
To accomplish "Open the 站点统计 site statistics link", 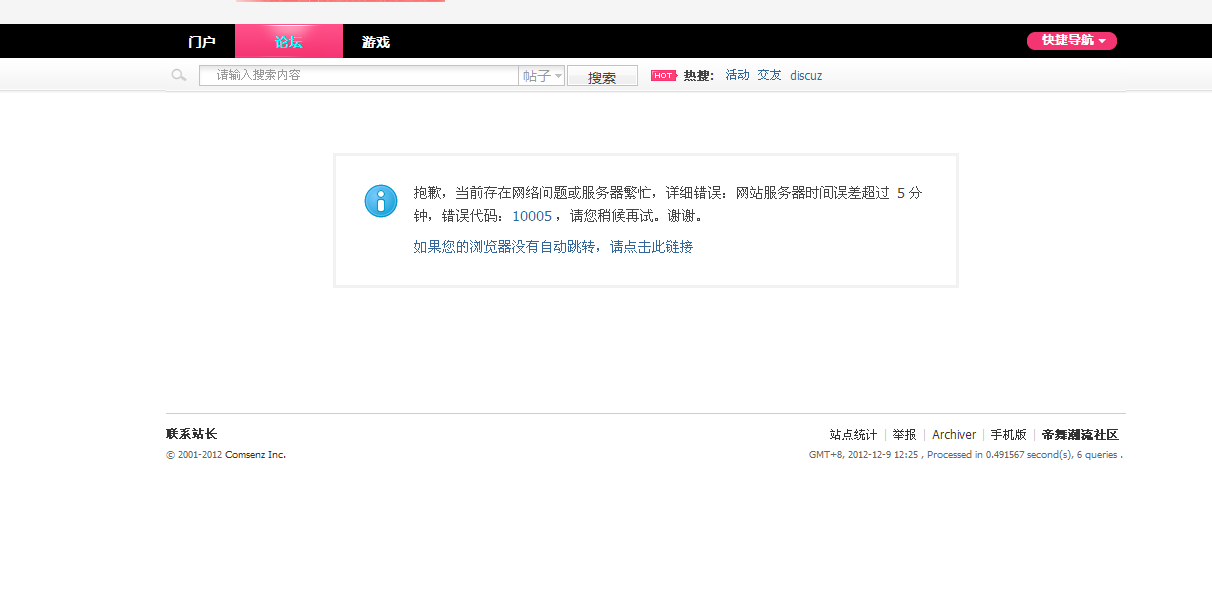I will [x=853, y=435].
